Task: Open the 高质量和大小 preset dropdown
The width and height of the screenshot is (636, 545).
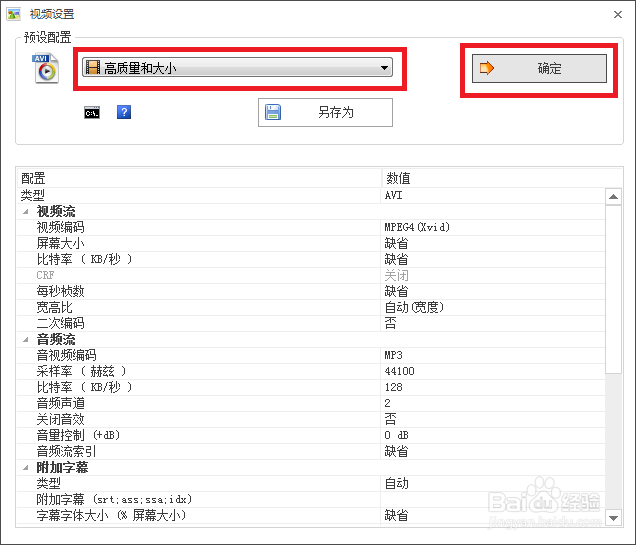Action: pyautogui.click(x=237, y=67)
